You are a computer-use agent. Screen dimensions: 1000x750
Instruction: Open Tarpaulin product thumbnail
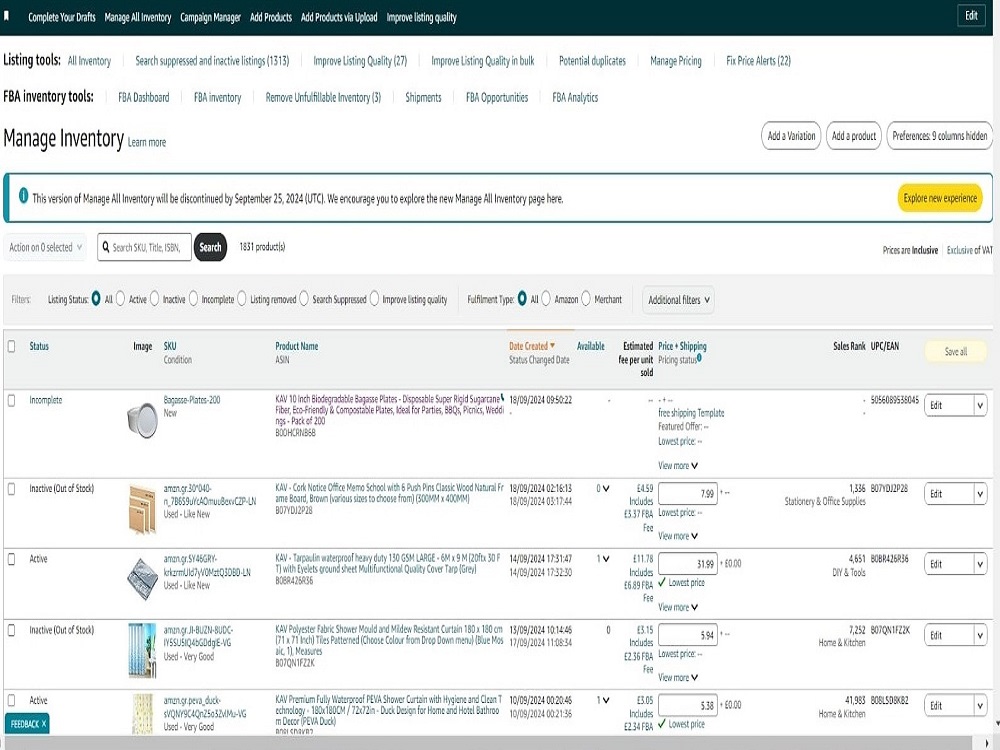142,578
